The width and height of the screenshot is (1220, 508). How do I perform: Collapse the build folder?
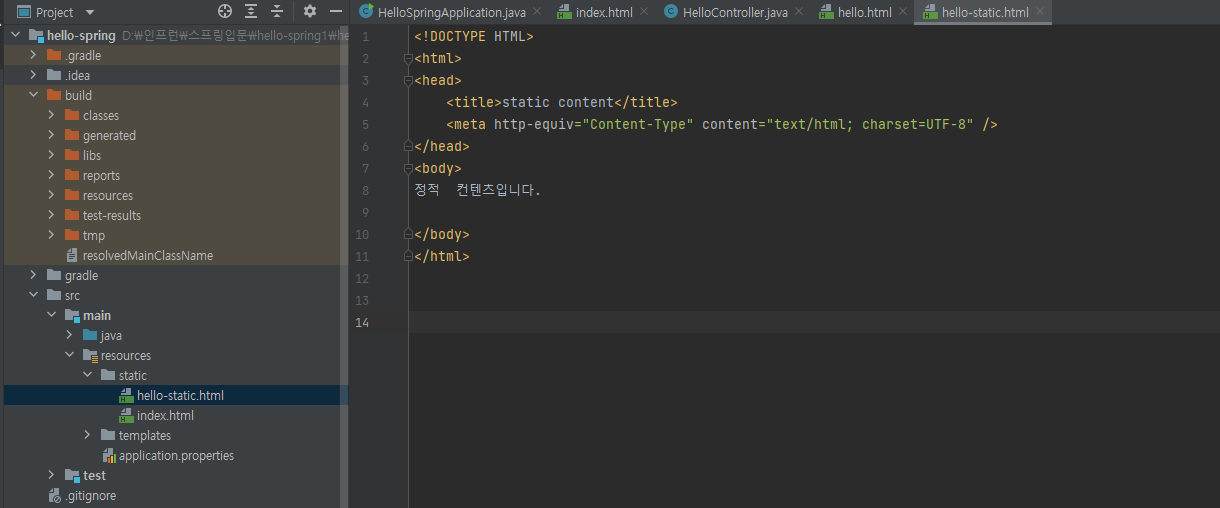(33, 95)
